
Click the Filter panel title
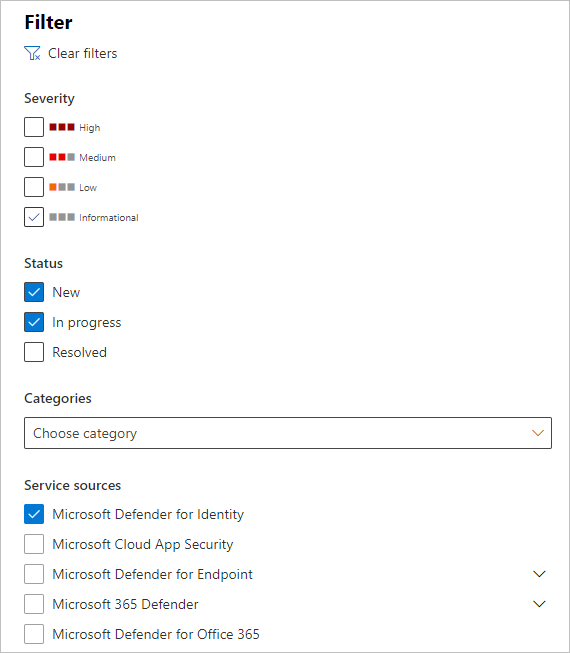tap(48, 22)
